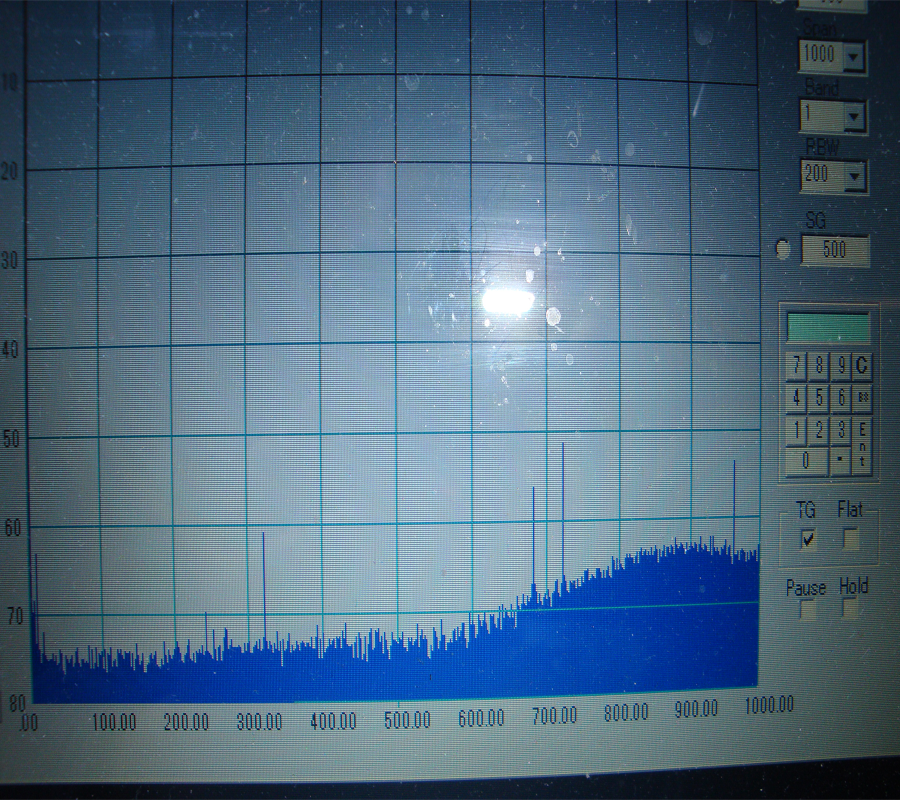Open the RBW dropdown set to 200
The image size is (900, 800).
[x=853, y=178]
